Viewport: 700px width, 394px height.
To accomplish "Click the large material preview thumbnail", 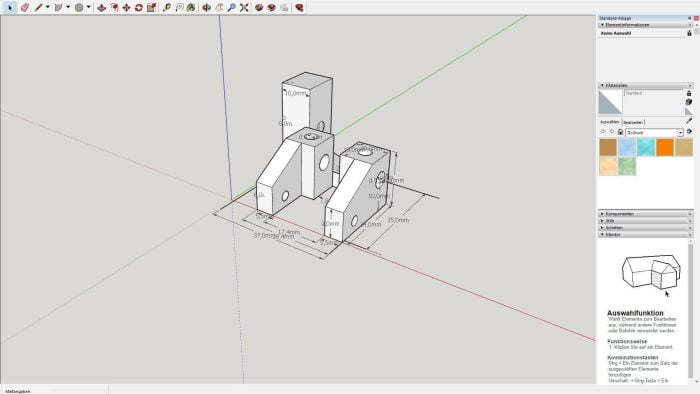I will [x=610, y=102].
